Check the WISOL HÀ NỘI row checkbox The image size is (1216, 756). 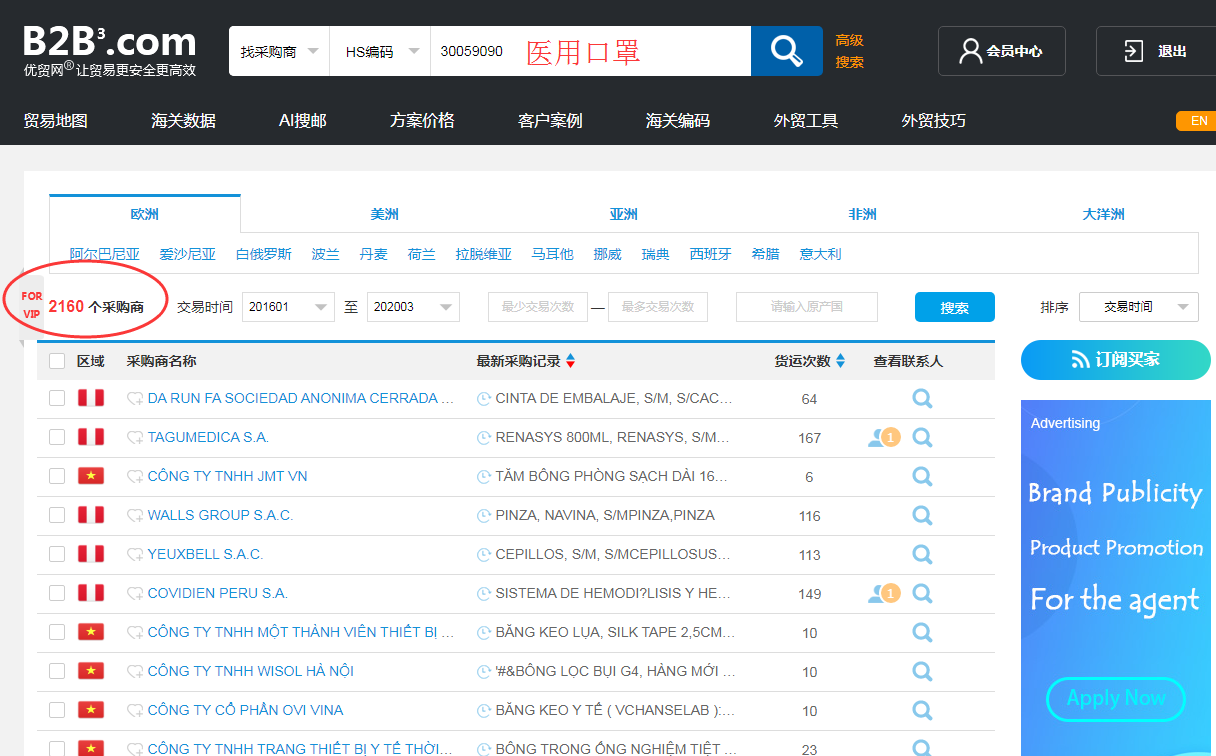point(57,671)
